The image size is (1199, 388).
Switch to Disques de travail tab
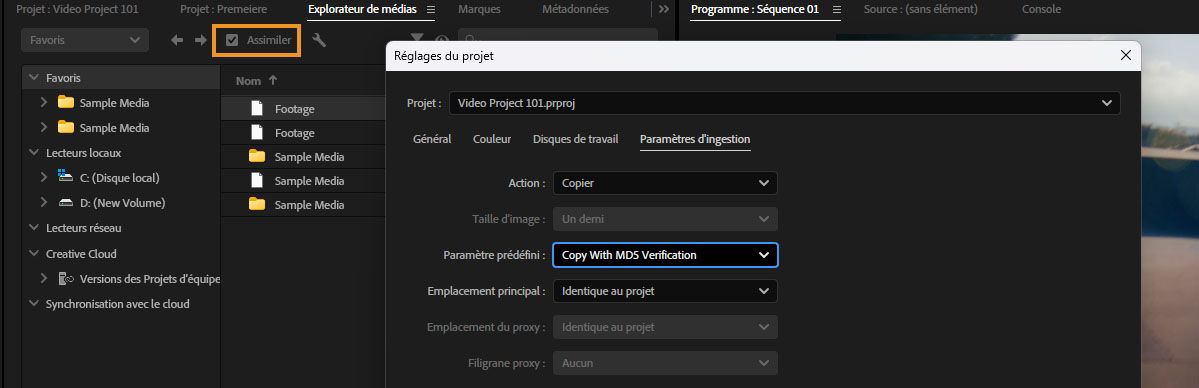click(576, 139)
